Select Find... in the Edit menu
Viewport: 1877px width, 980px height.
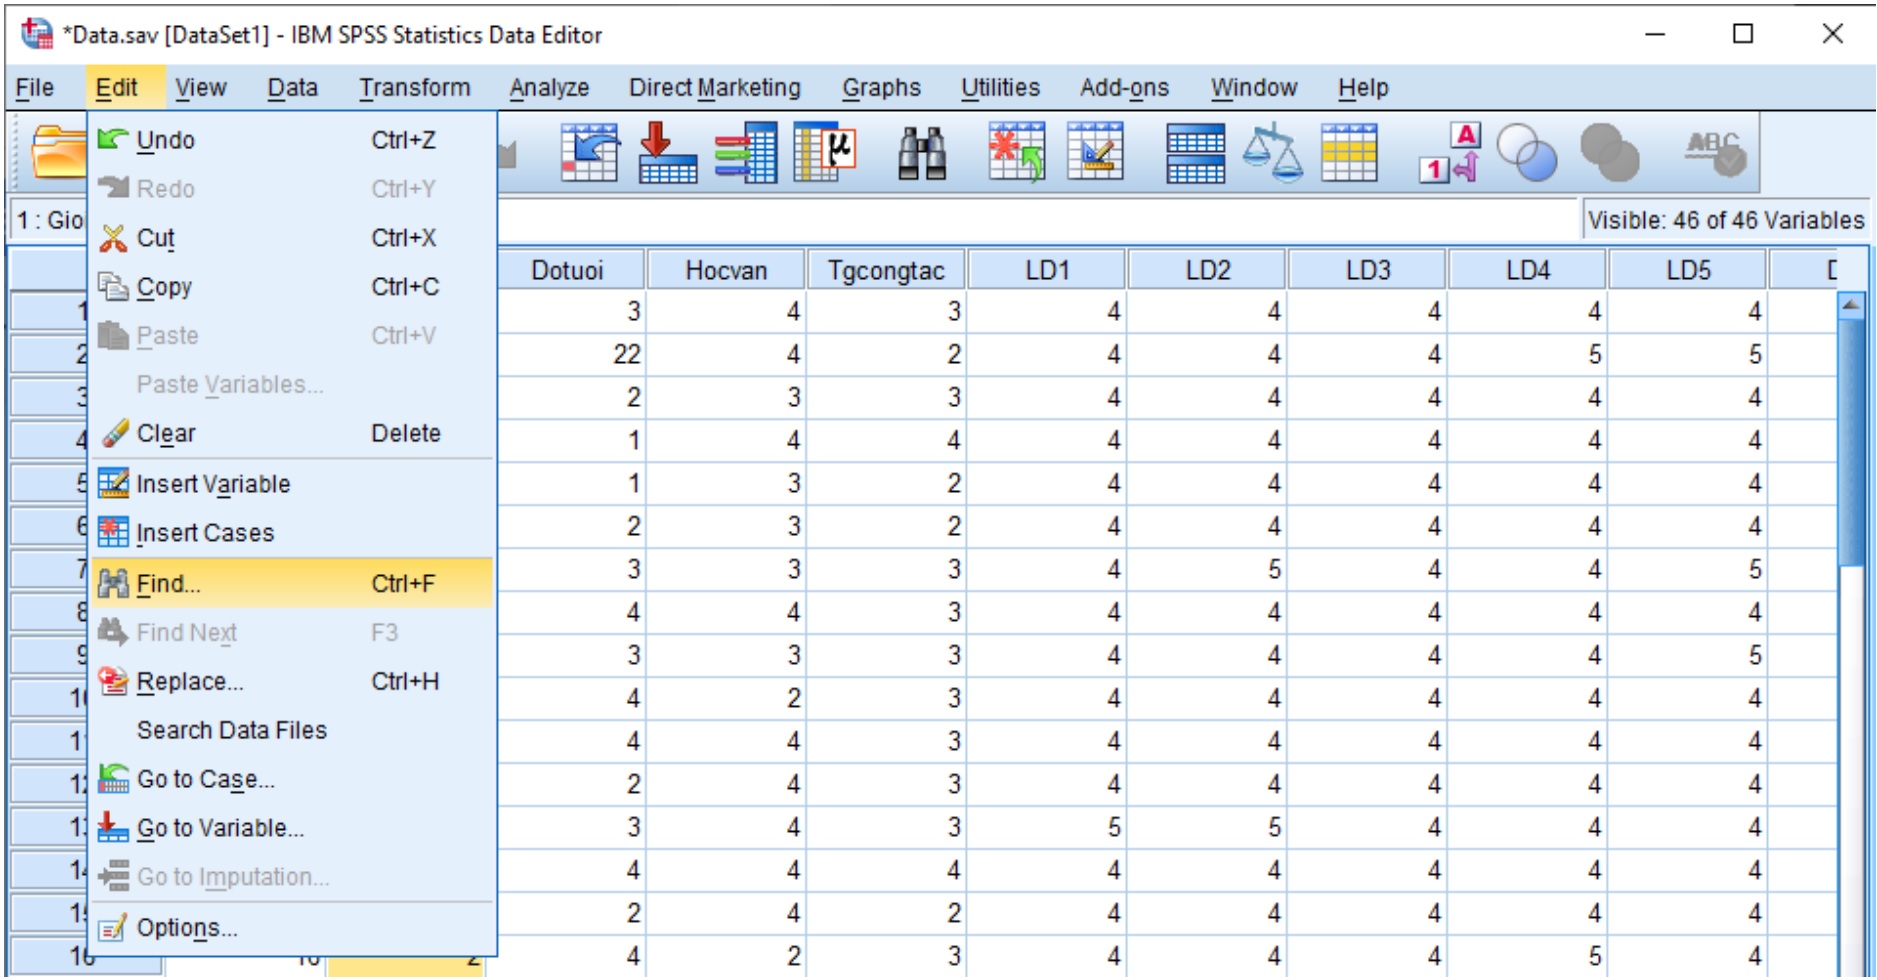pos(294,583)
